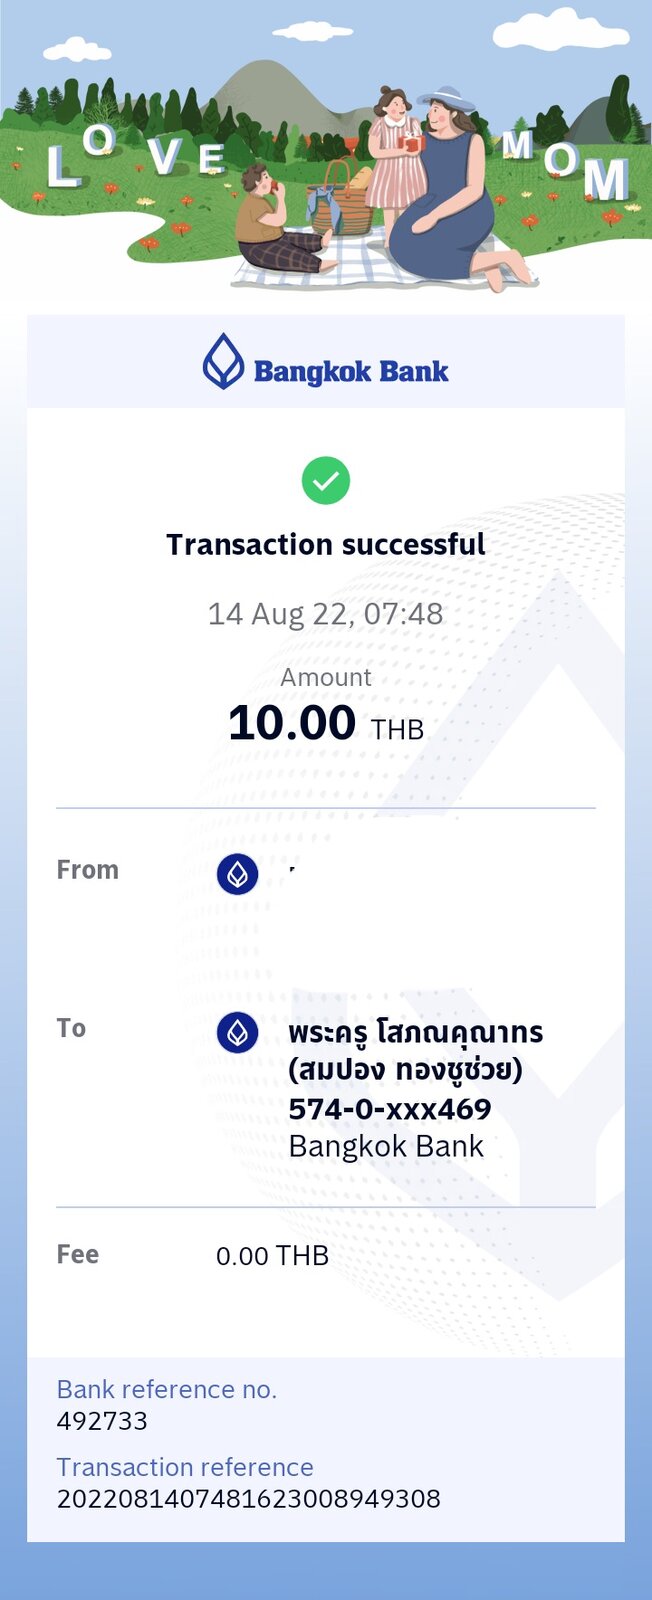Tap the LOVE MOM banner illustration
This screenshot has height=1600, width=652.
pos(326,148)
